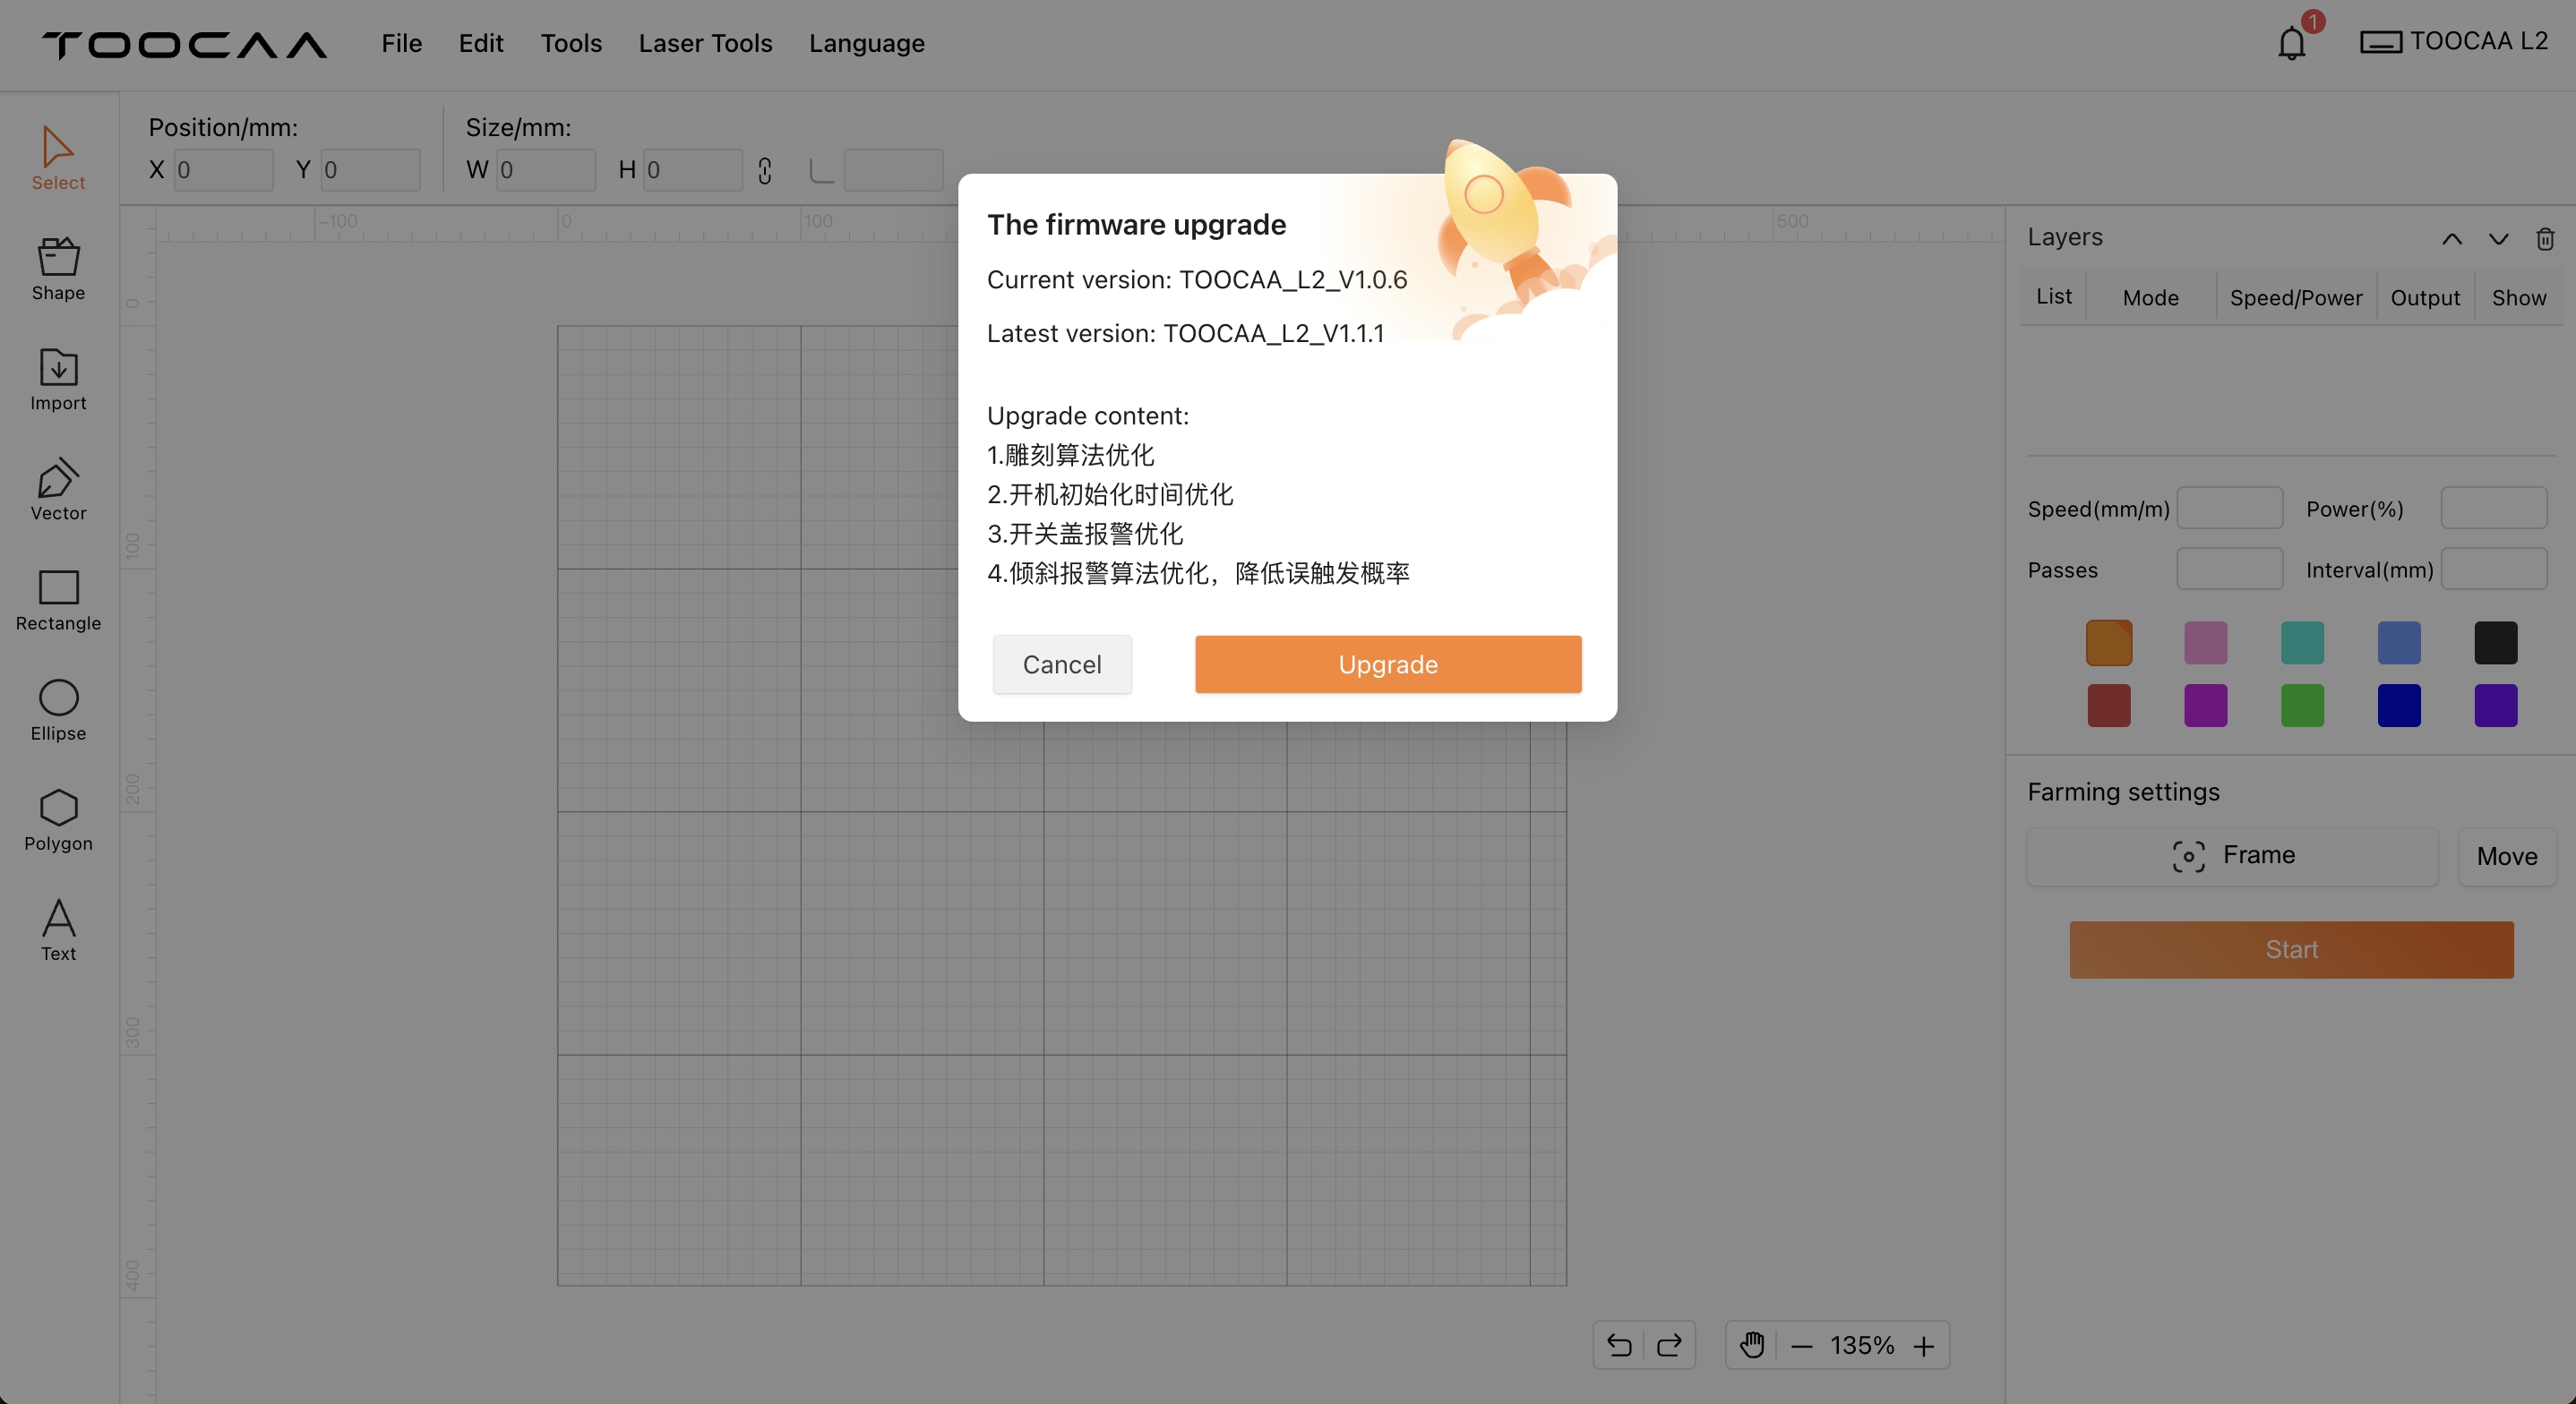Activate the hand pan tool

click(1751, 1345)
